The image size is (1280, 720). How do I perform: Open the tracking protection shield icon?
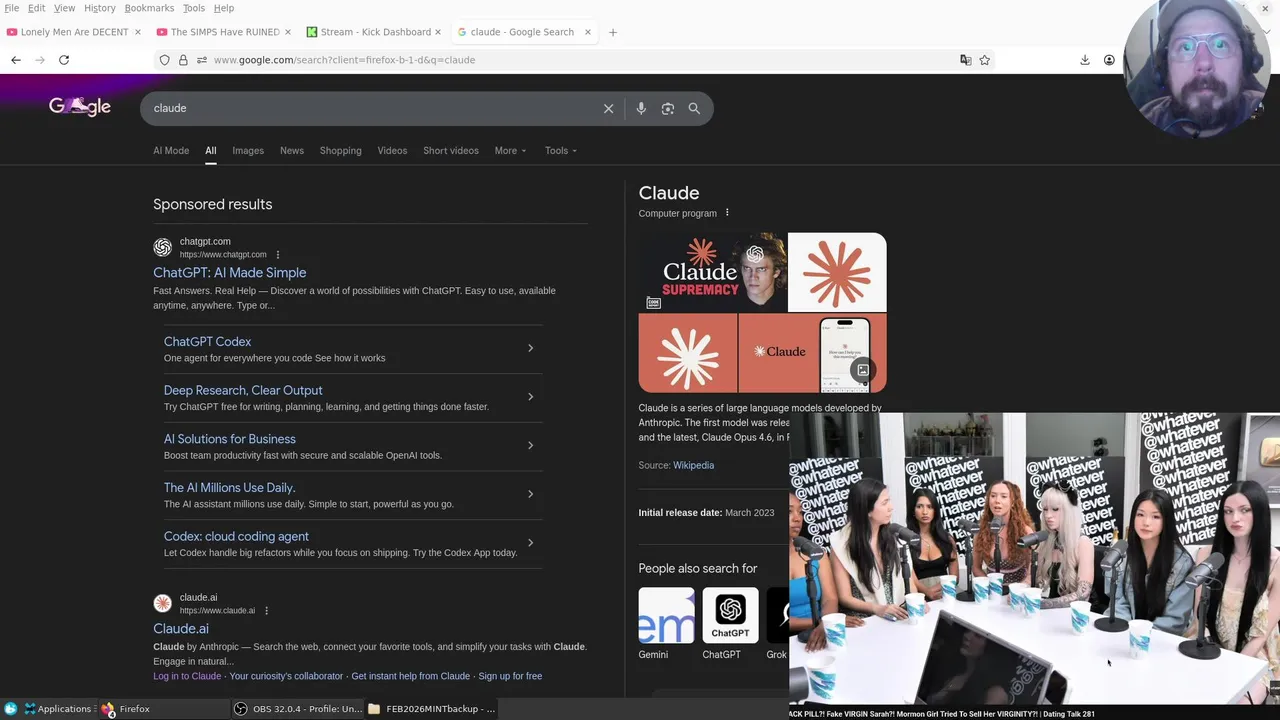(165, 60)
